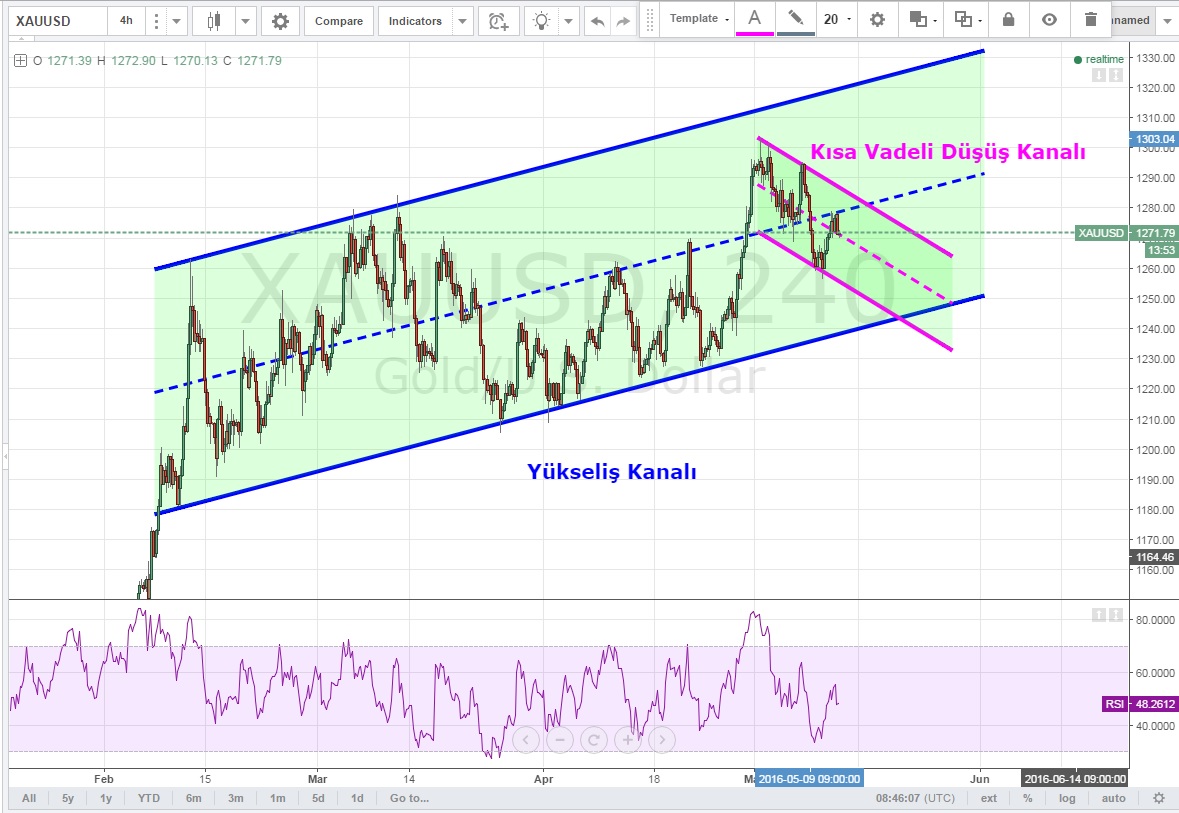Open drawing settings gear in floating toolbar
Screen dimensions: 1179x813
[x=877, y=19]
